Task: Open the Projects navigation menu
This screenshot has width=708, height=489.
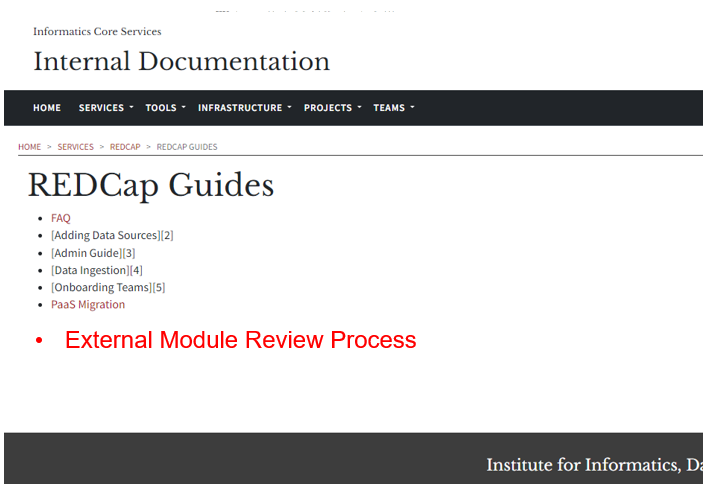Action: 328,108
